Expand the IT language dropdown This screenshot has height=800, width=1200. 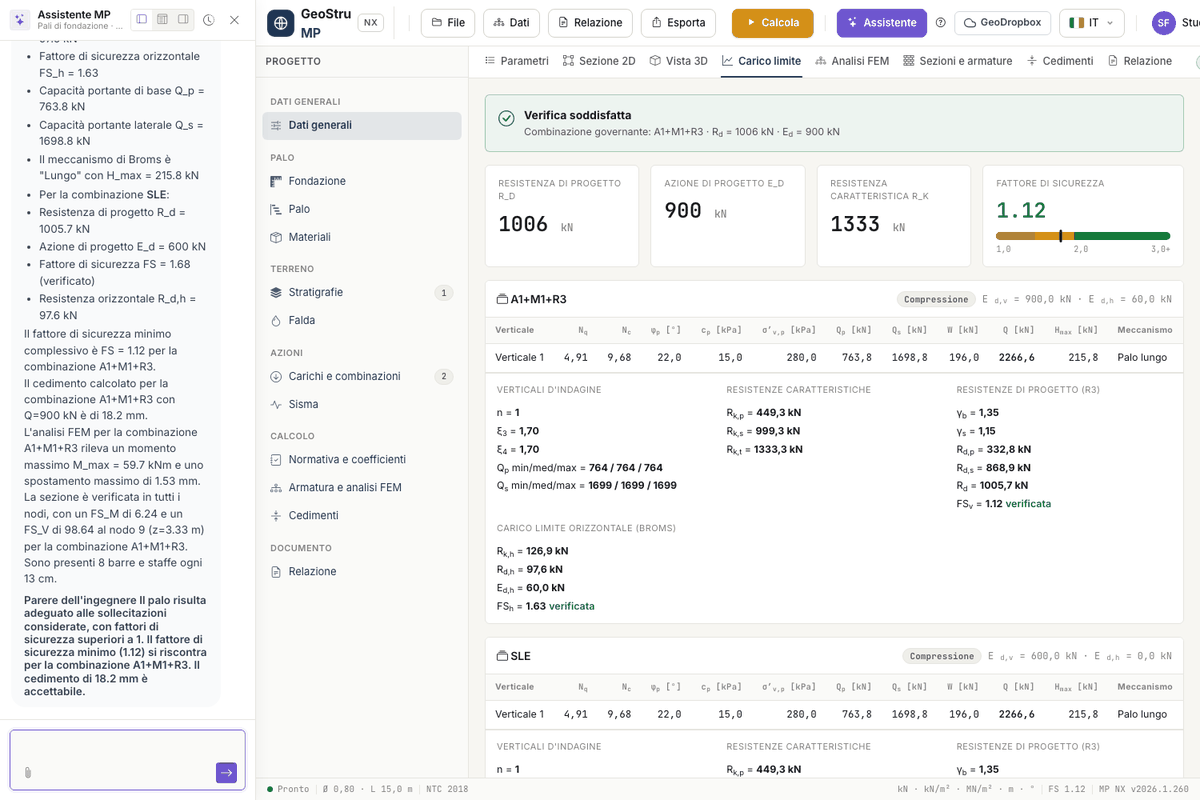coord(1091,23)
